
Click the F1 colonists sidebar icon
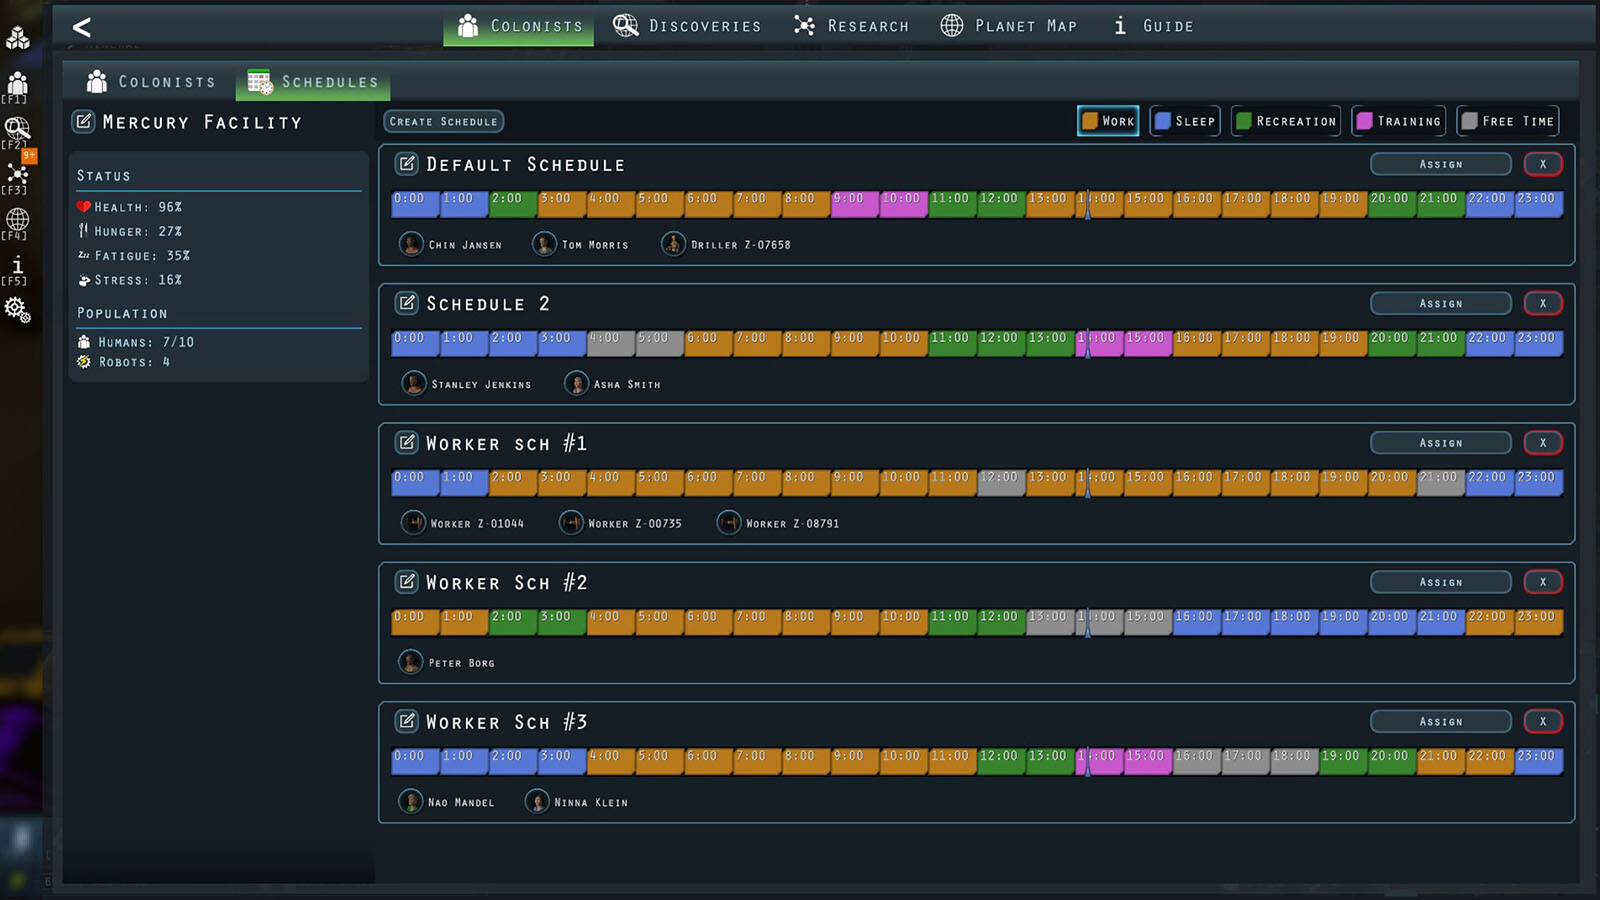(17, 85)
